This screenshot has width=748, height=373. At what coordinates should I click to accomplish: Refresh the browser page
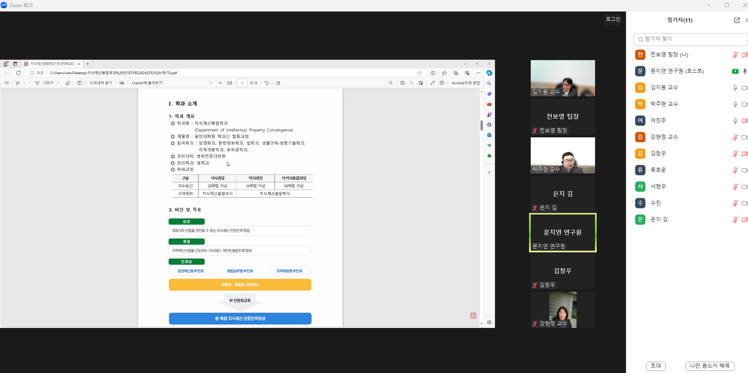[19, 73]
